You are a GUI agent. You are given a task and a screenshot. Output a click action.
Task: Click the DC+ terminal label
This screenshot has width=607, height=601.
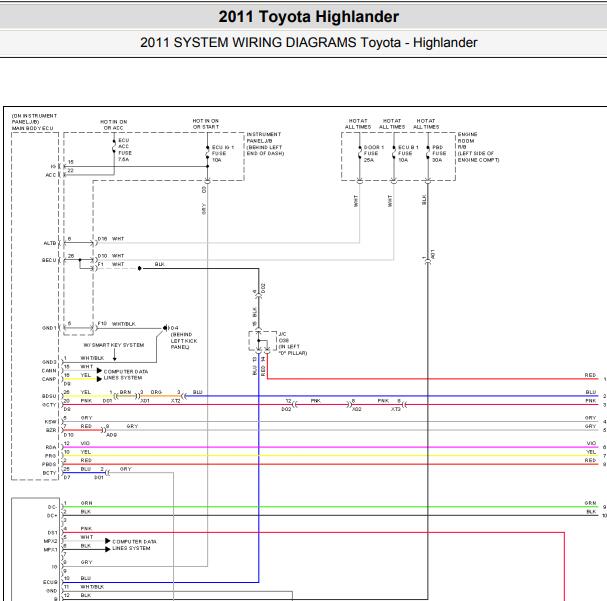click(x=52, y=515)
